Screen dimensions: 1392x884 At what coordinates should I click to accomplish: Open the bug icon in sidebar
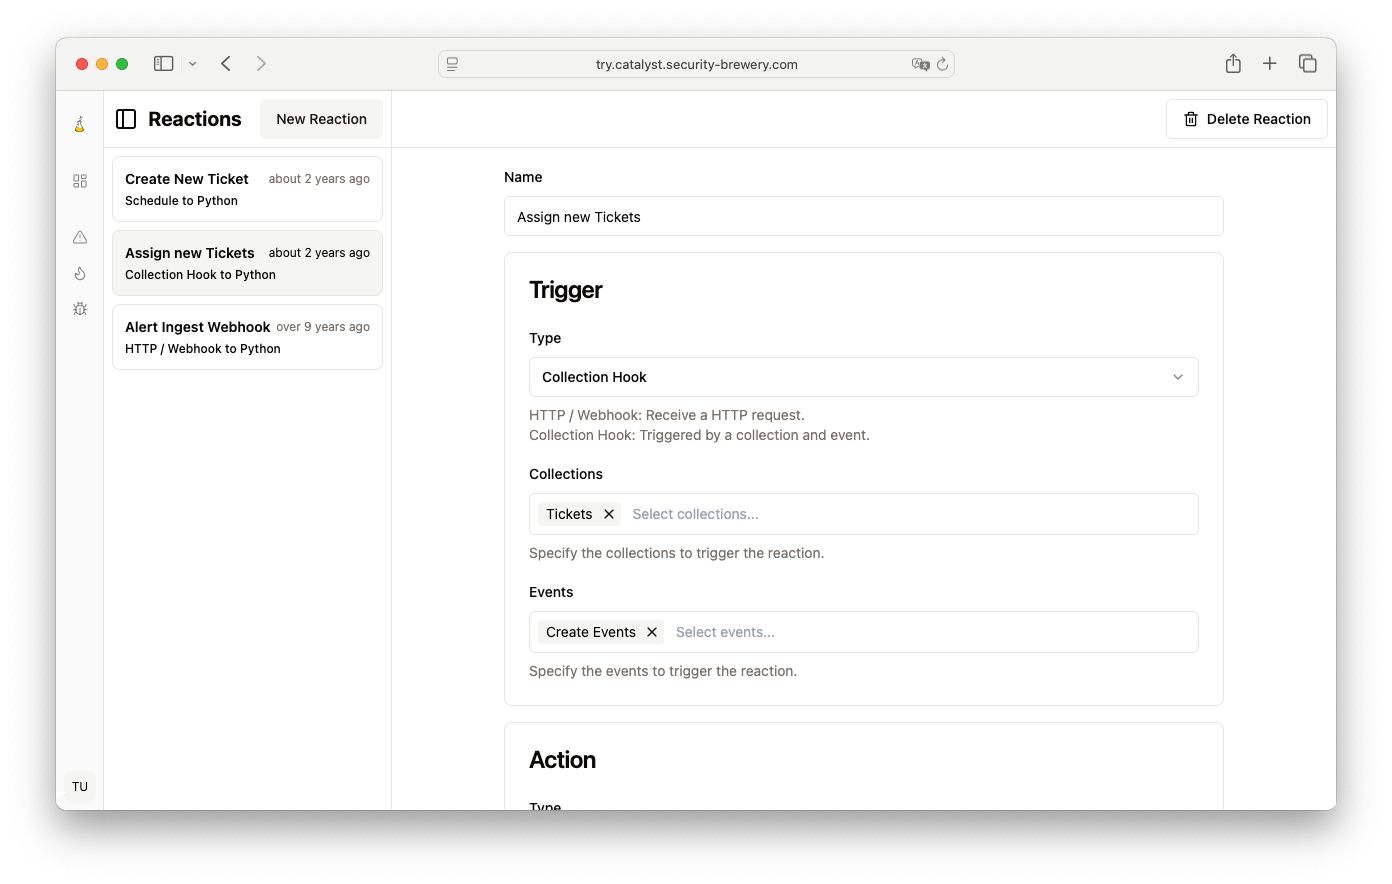point(80,309)
